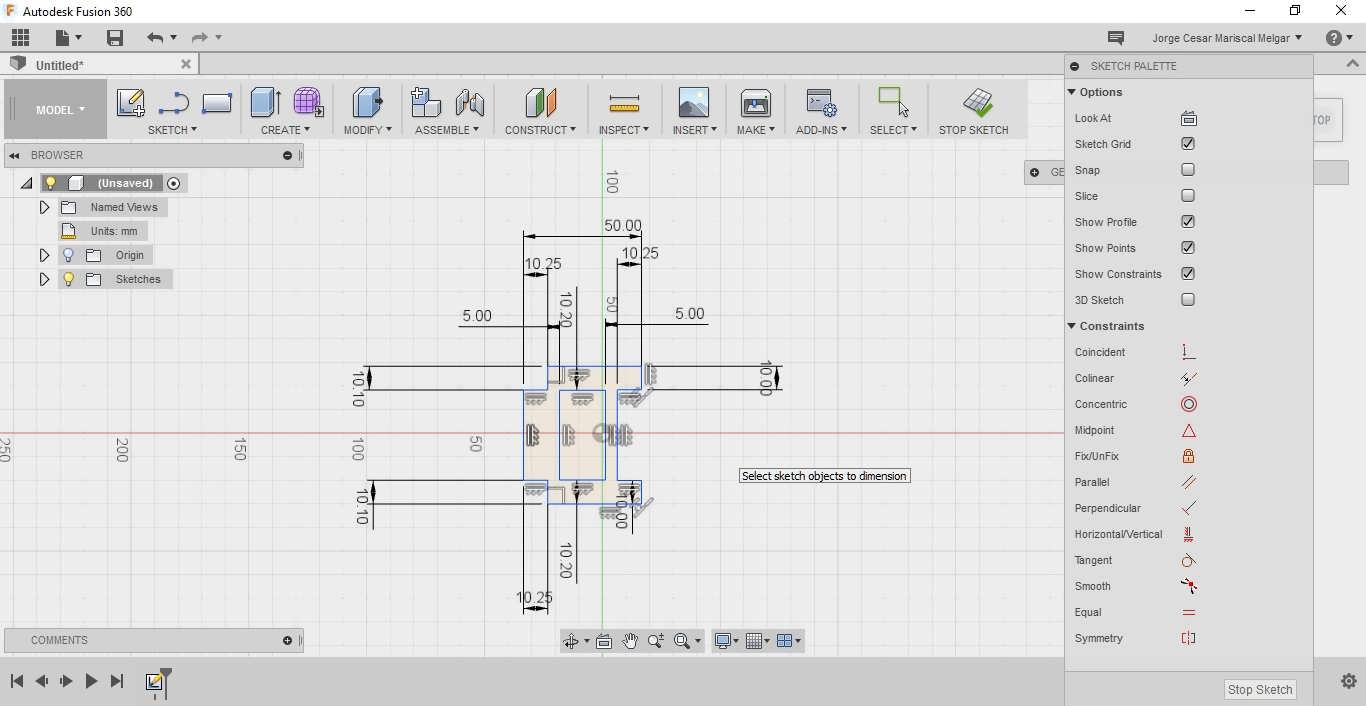1366x706 pixels.
Task: Enable the Slice checkbox
Action: tap(1188, 196)
